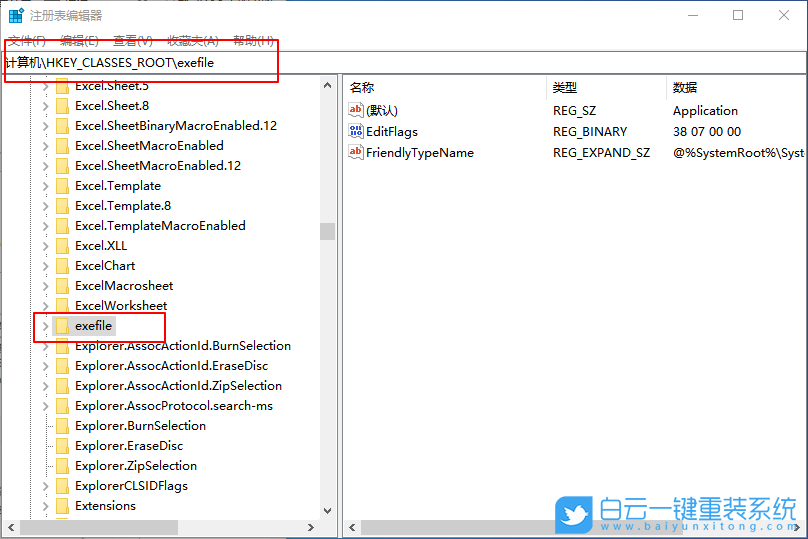
Task: Click the Registry Editor app icon in title bar
Action: click(x=16, y=15)
